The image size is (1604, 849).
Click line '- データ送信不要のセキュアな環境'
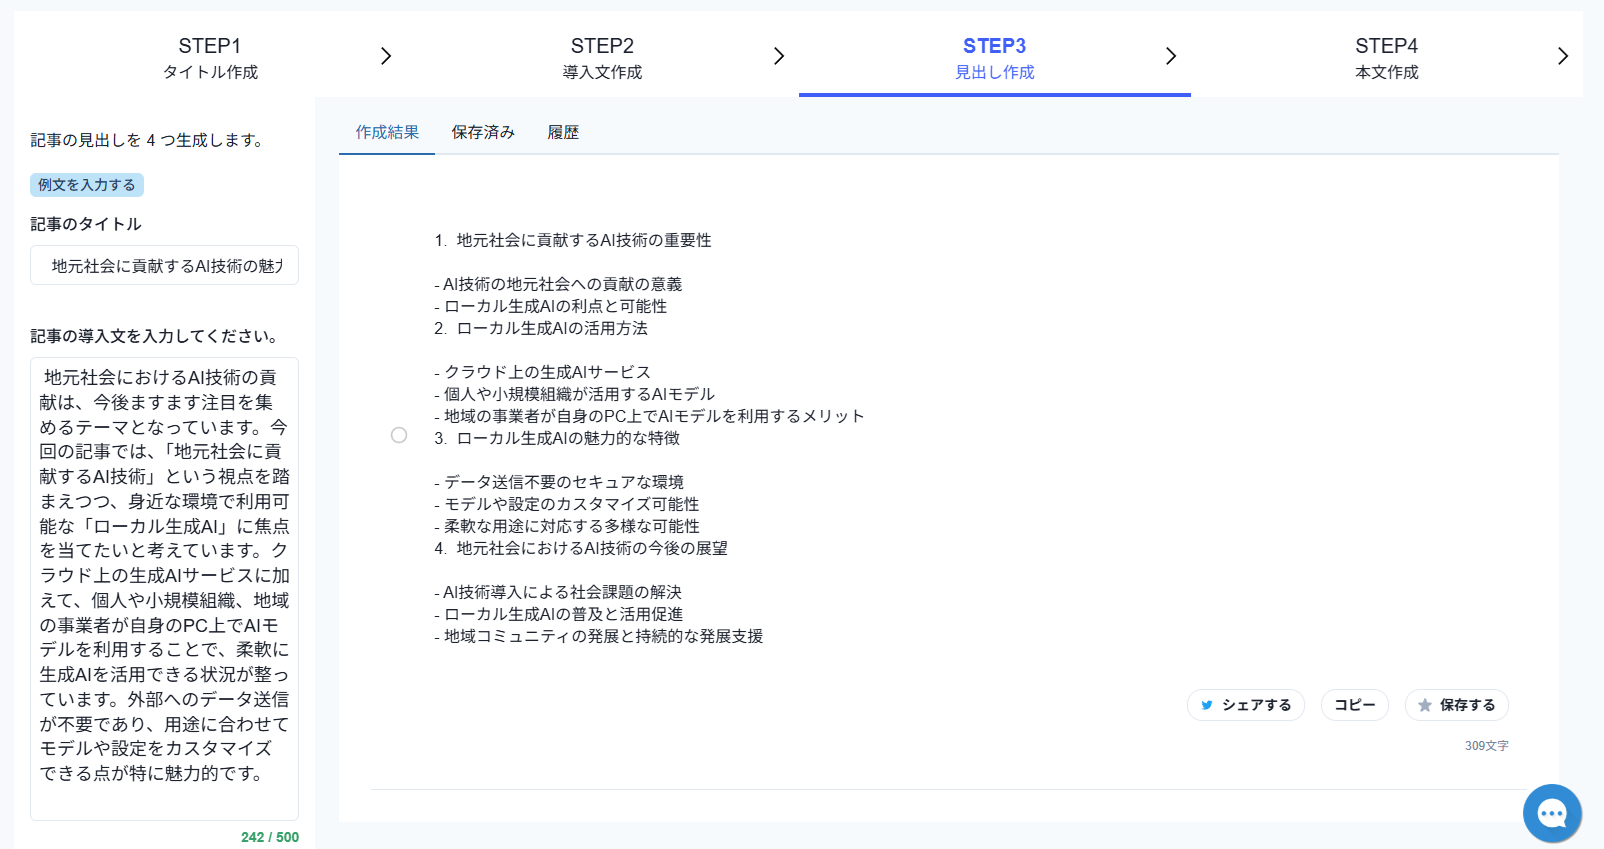pyautogui.click(x=559, y=482)
